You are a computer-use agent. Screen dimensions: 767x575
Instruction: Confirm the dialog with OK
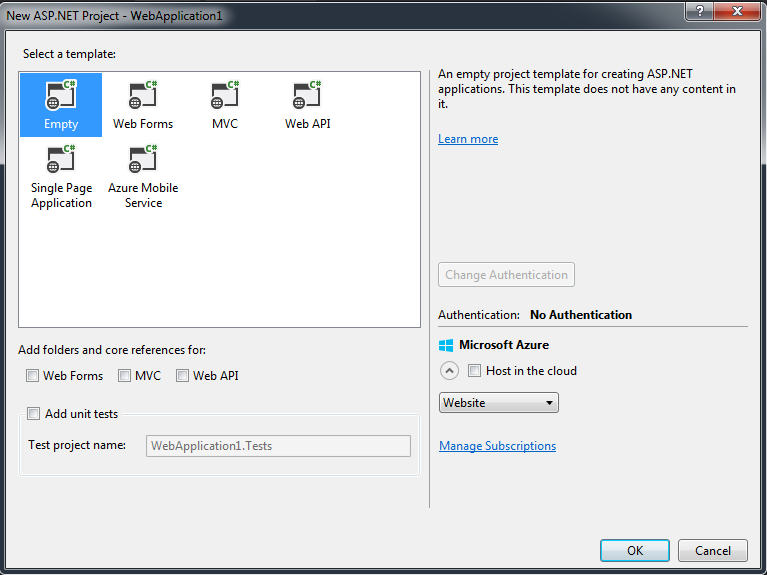point(635,551)
